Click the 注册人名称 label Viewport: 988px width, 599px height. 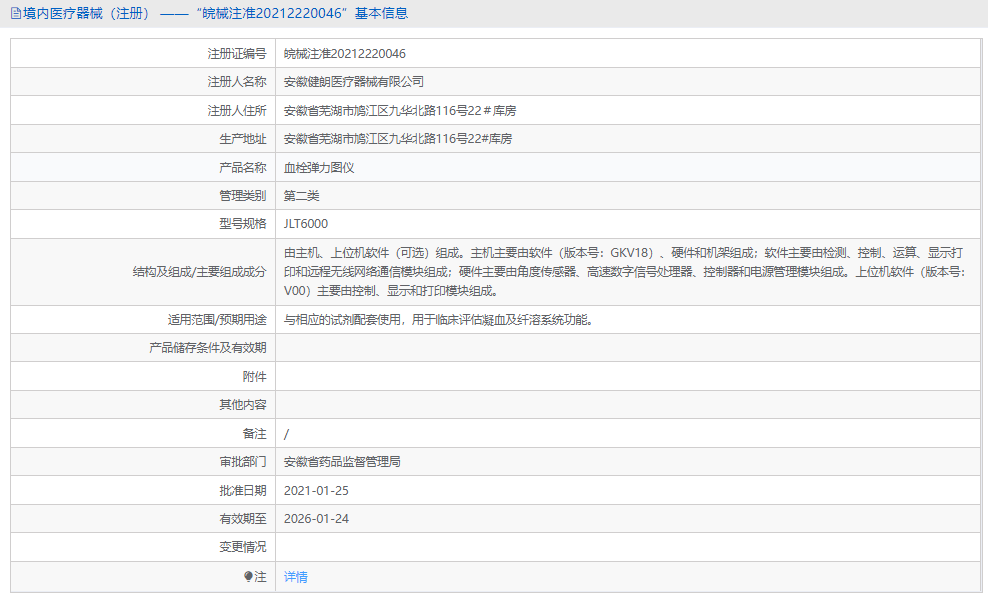237,82
